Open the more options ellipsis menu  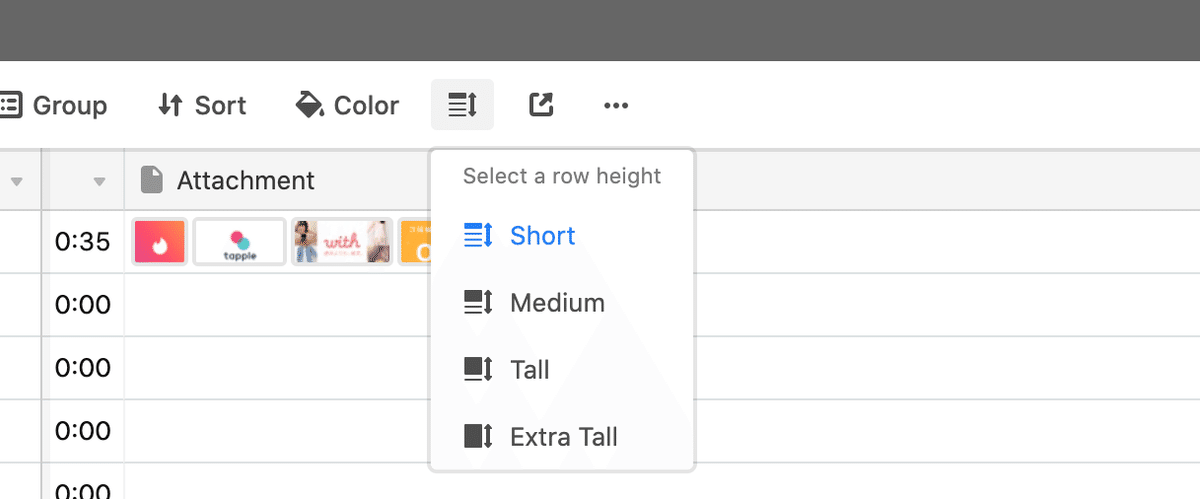pos(616,105)
